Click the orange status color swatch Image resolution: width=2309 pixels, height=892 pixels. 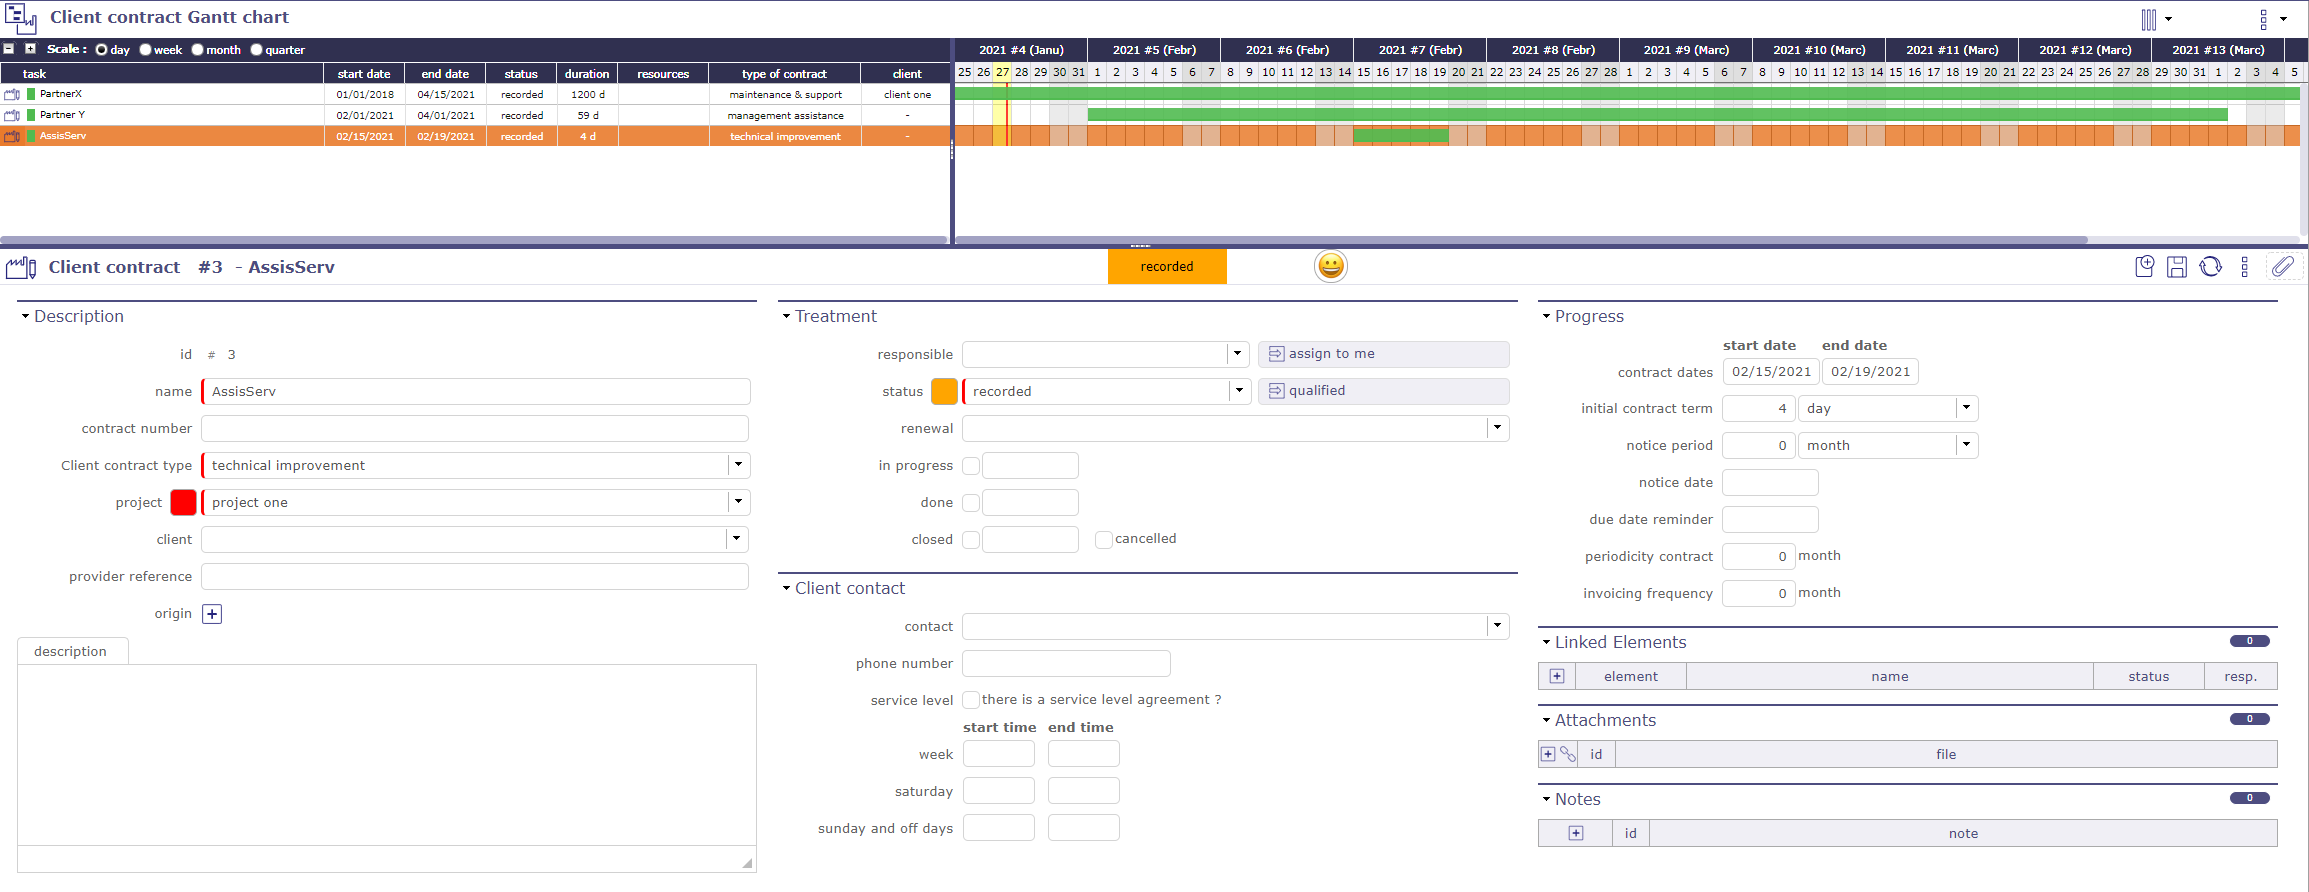pyautogui.click(x=944, y=391)
